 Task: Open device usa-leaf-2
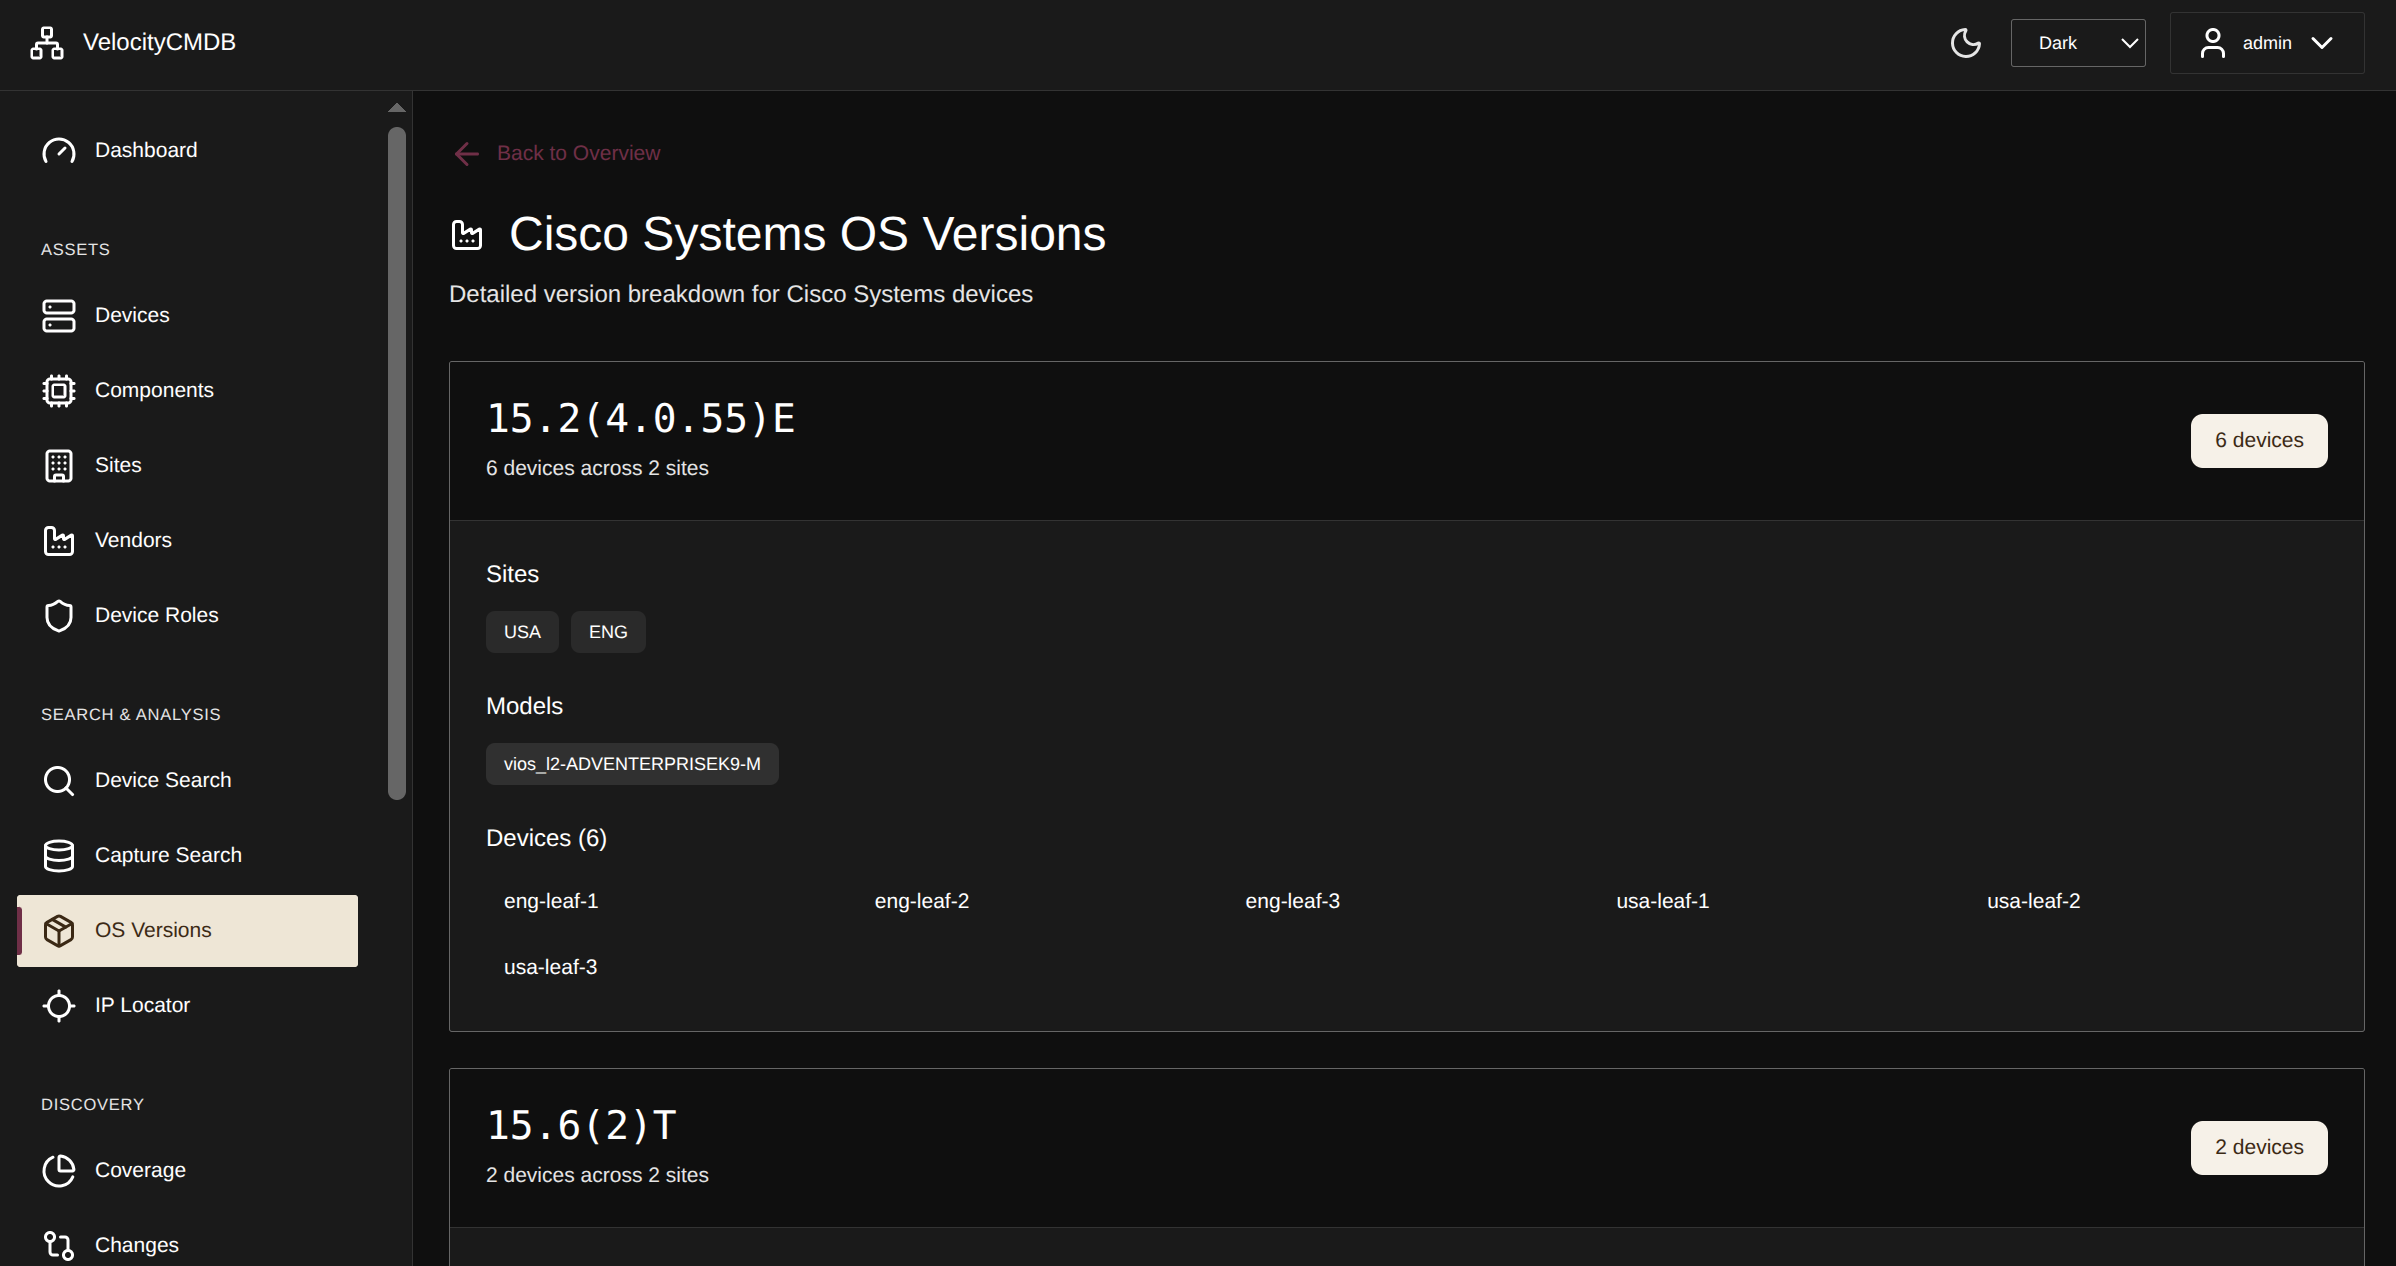(2033, 901)
